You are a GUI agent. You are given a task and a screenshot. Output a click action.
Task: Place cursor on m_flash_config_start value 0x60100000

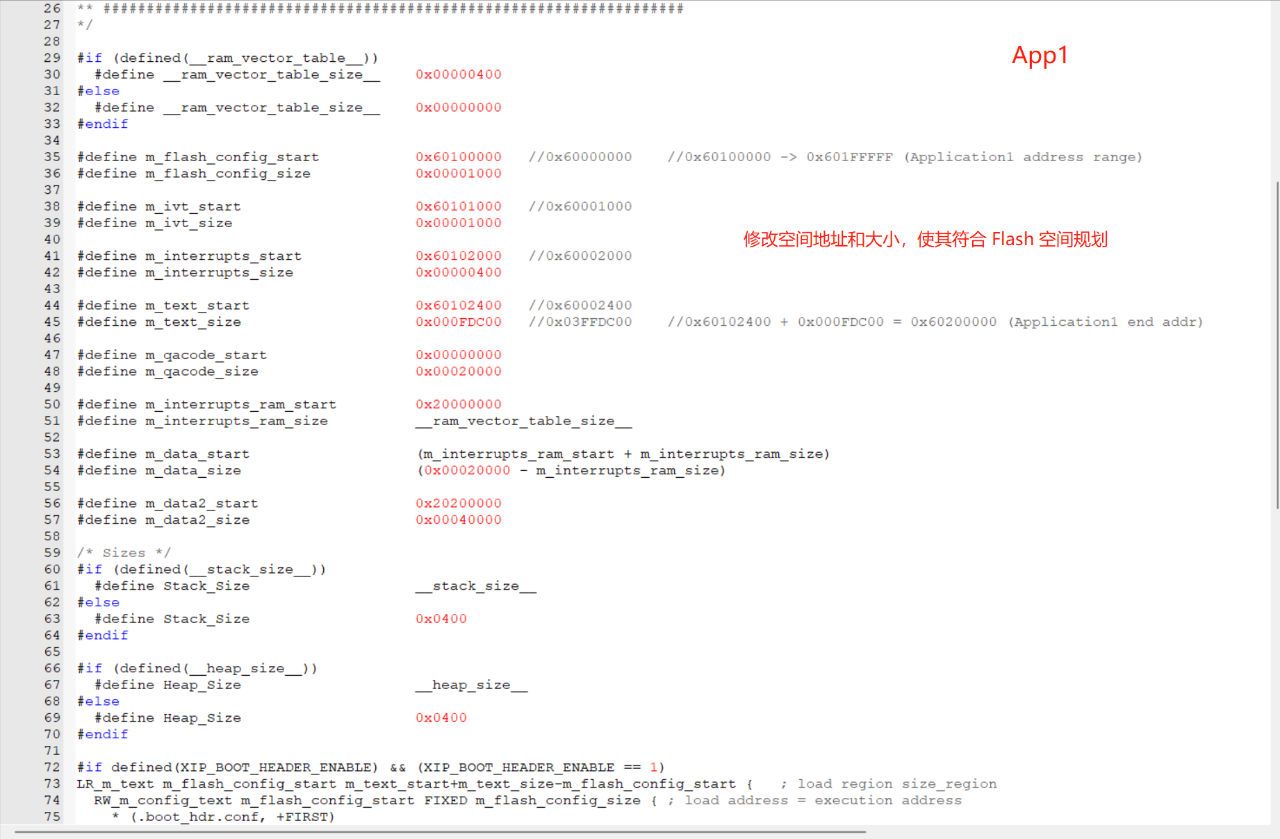(x=459, y=157)
